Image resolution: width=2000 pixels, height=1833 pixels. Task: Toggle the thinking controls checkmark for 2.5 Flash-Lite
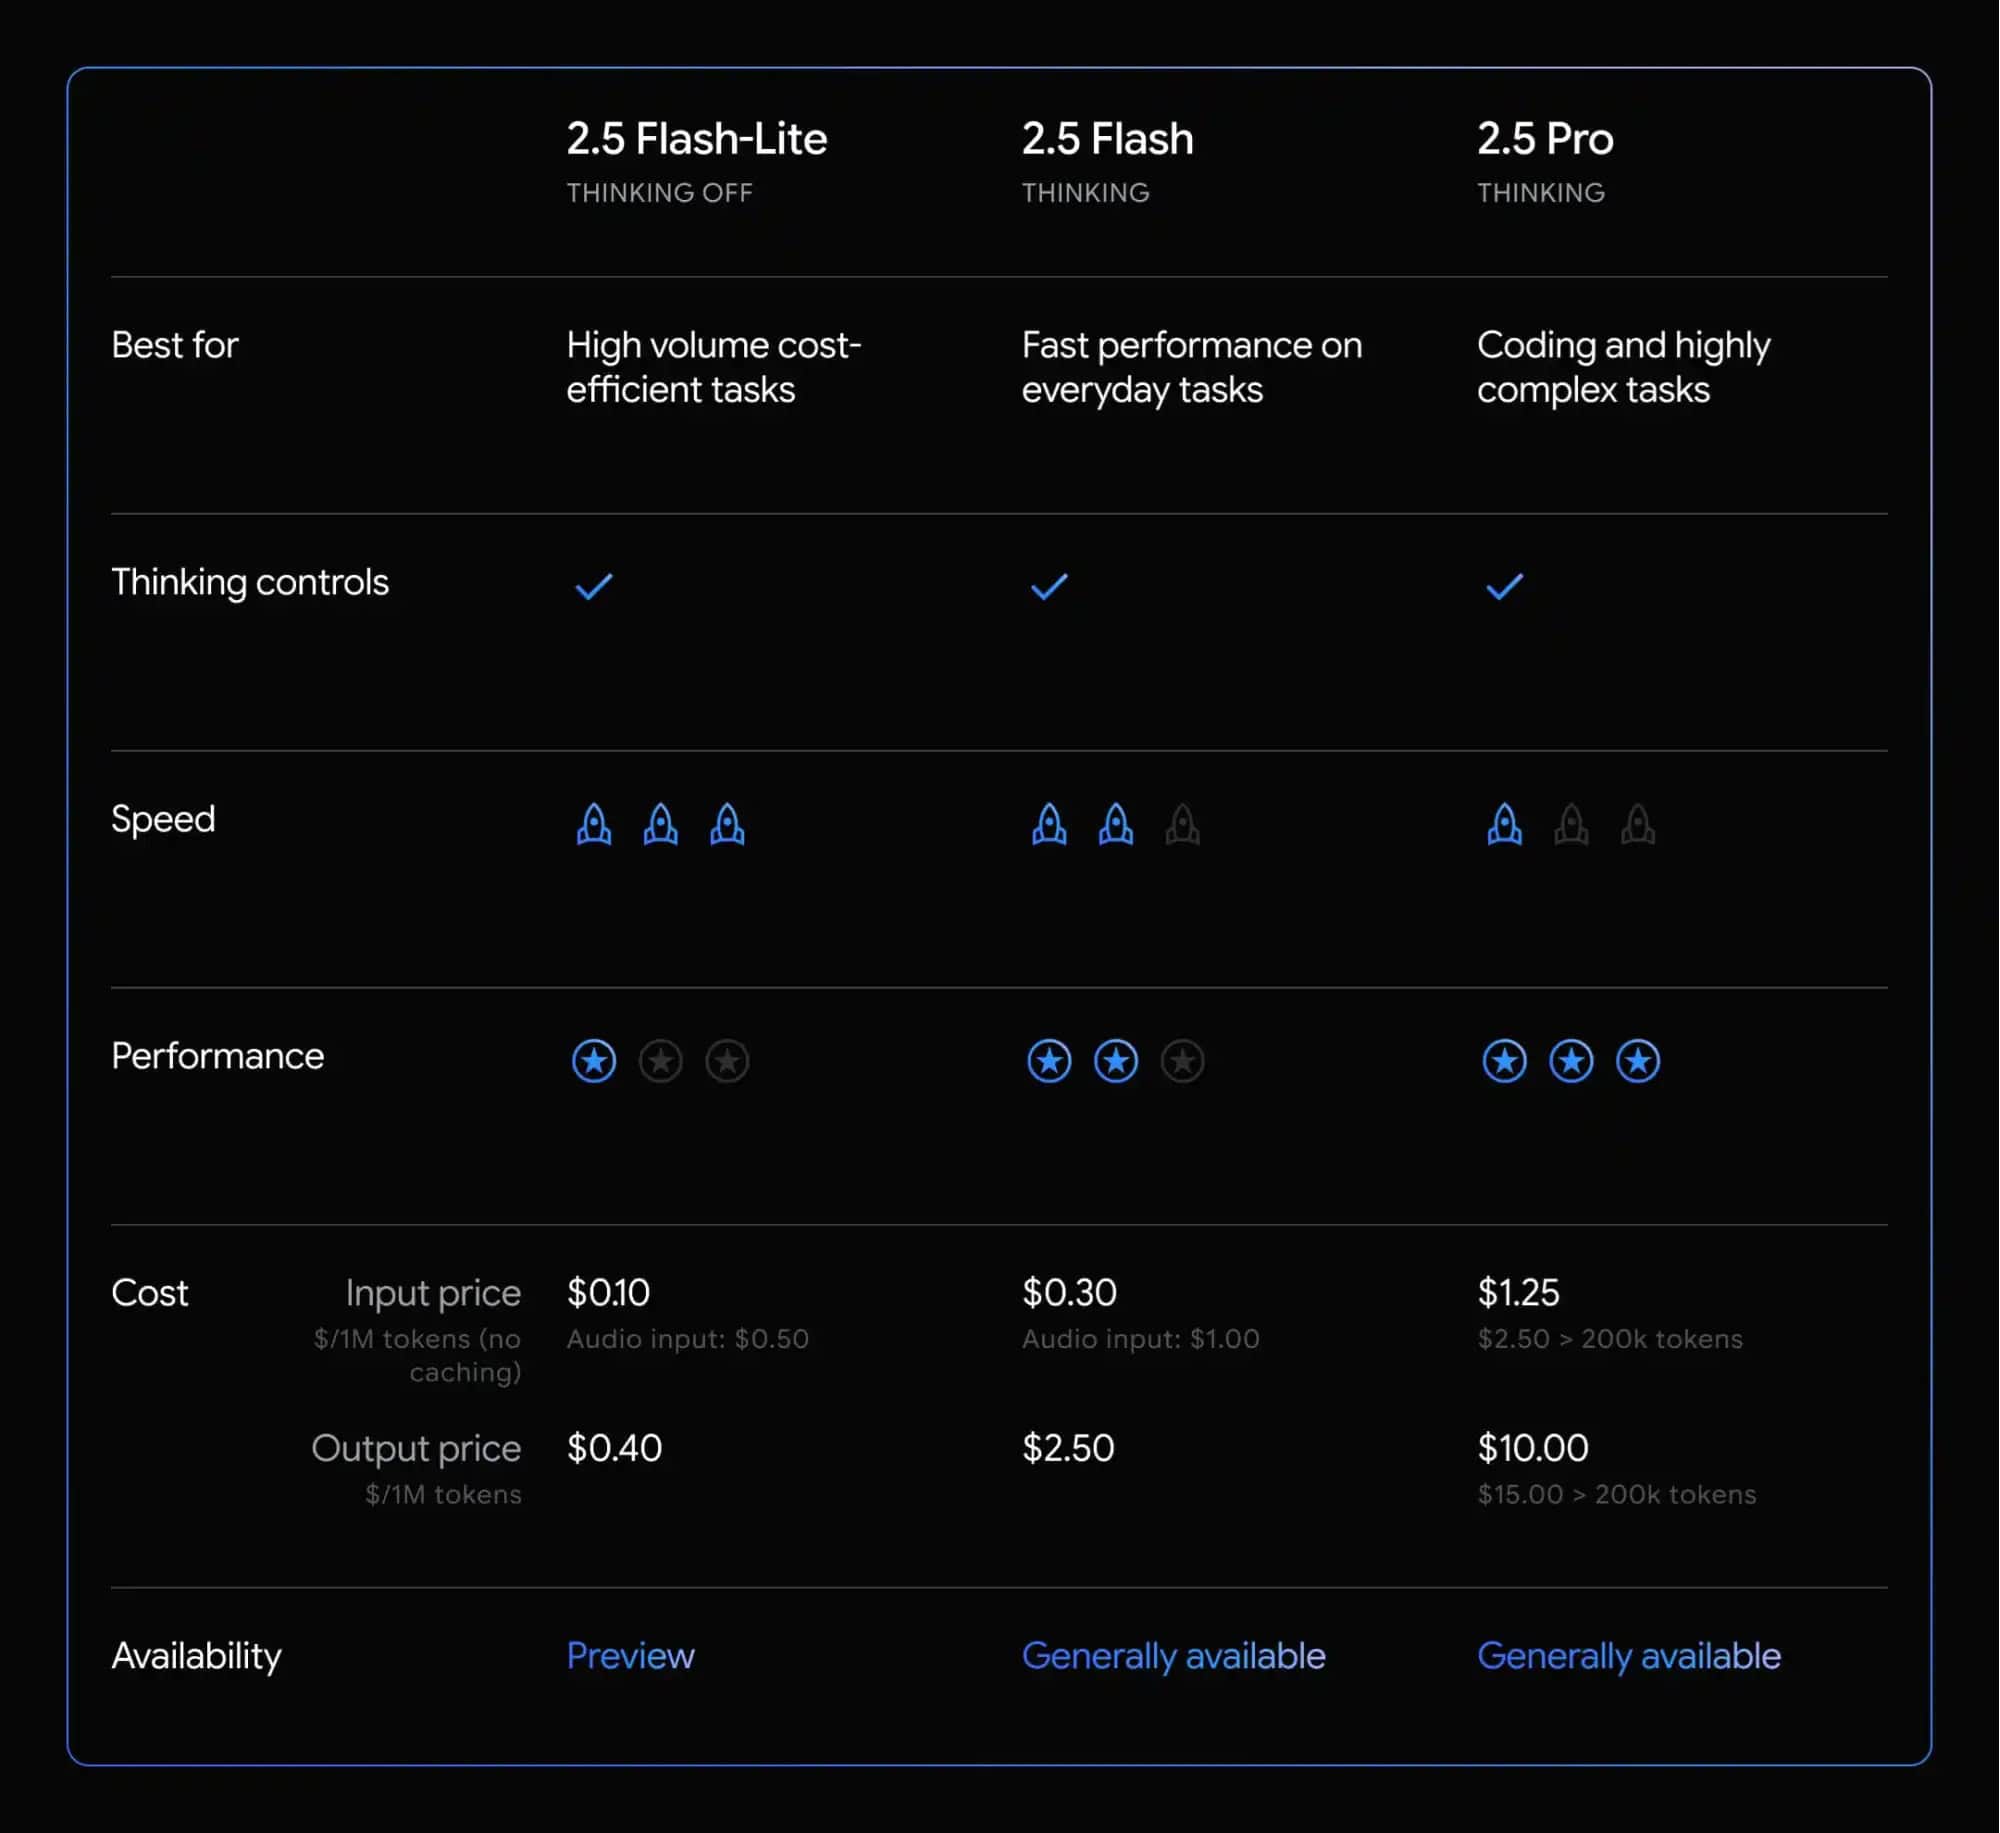coord(594,586)
